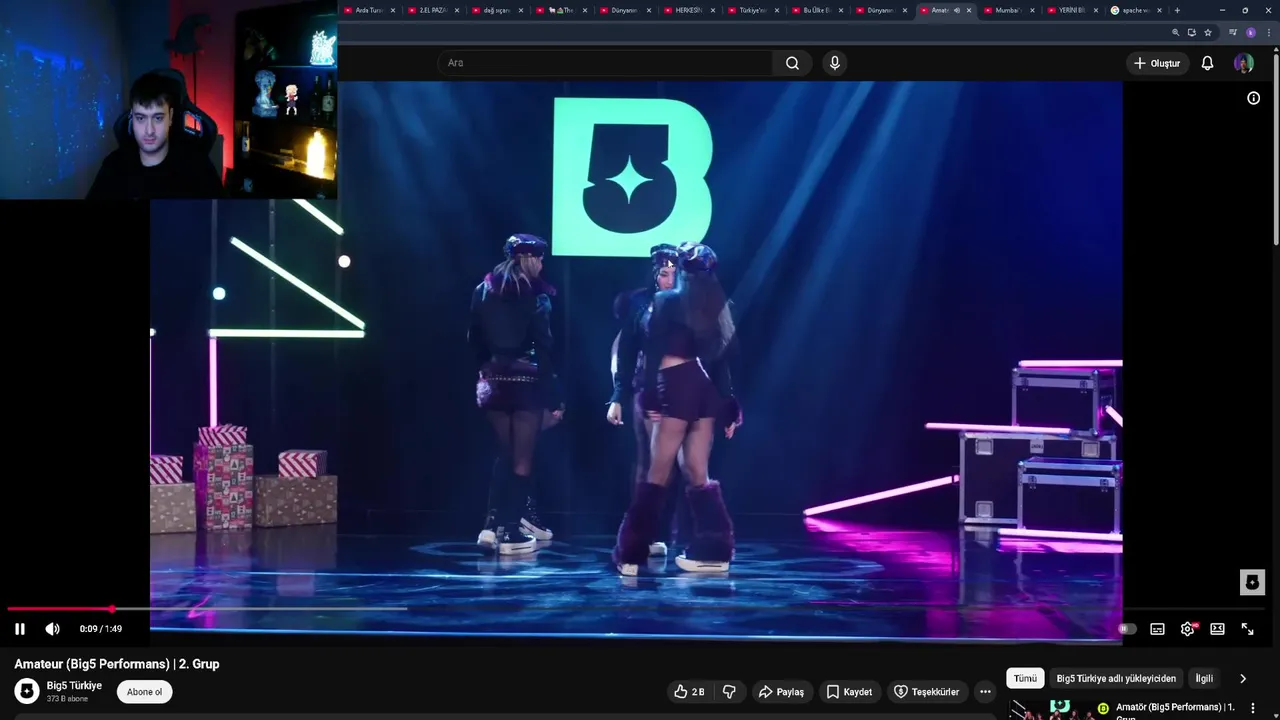
Task: Open the Big5 Türkiye channel avatar
Action: coord(27,691)
